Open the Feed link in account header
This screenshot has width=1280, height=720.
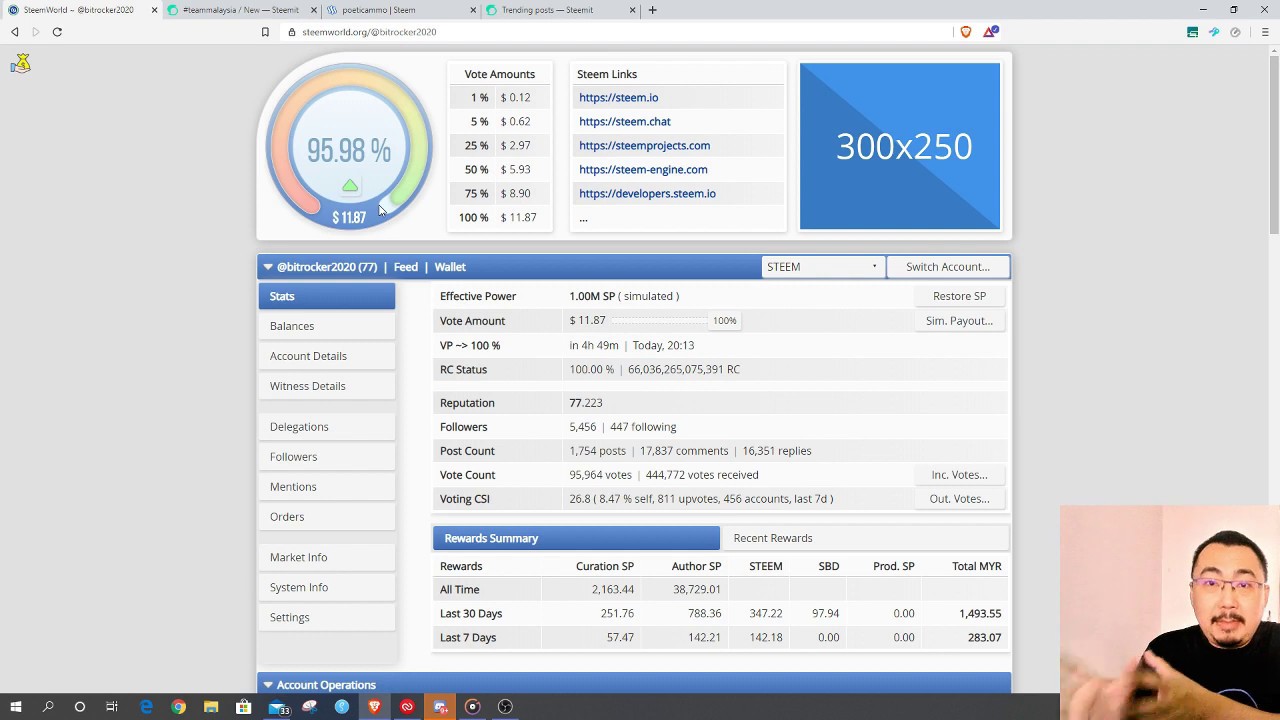[x=405, y=267]
